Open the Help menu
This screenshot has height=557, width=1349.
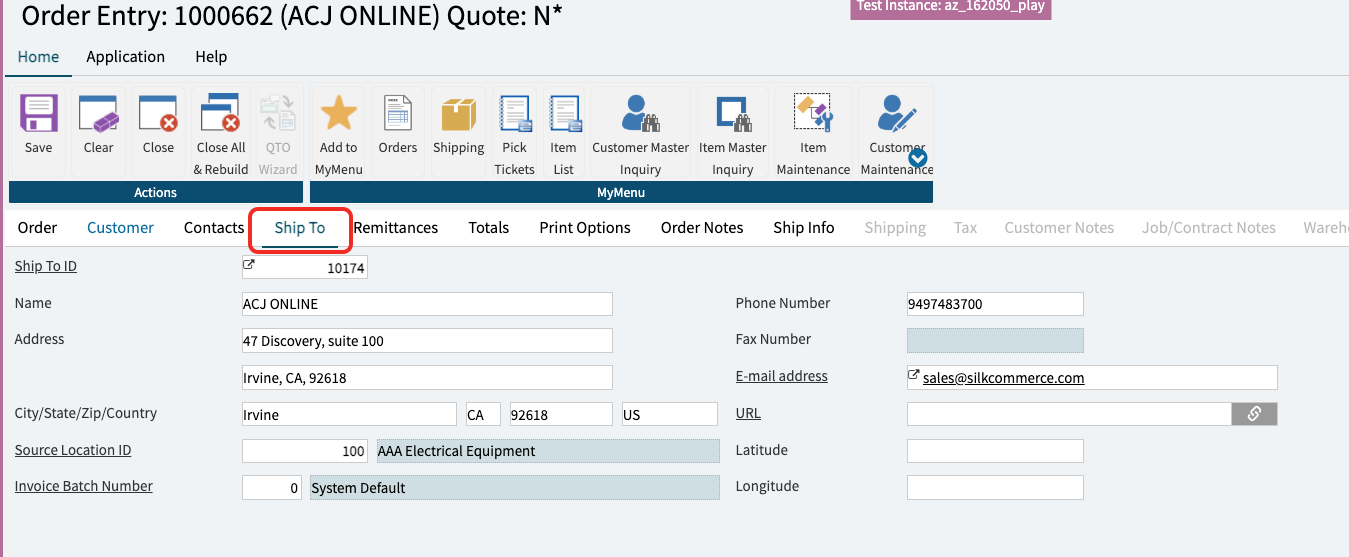[211, 57]
